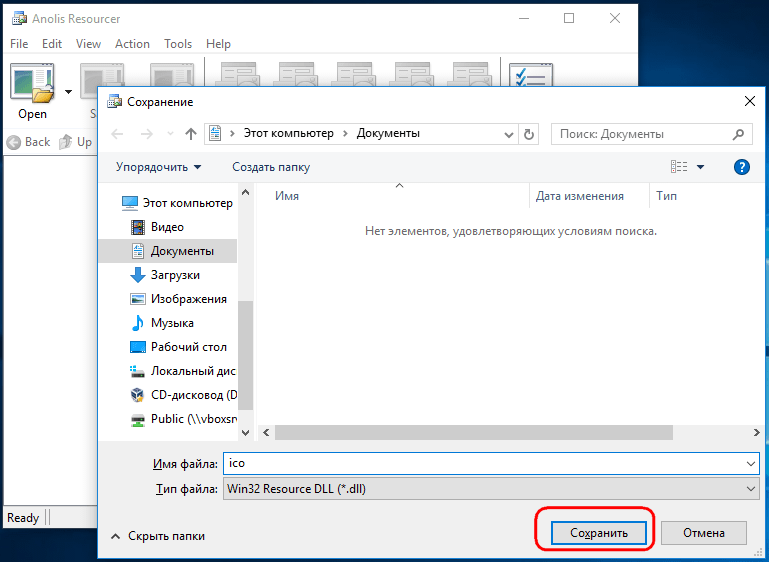Click the Up navigation icon in Anolis Resourcer
The height and width of the screenshot is (562, 769).
tap(66, 142)
